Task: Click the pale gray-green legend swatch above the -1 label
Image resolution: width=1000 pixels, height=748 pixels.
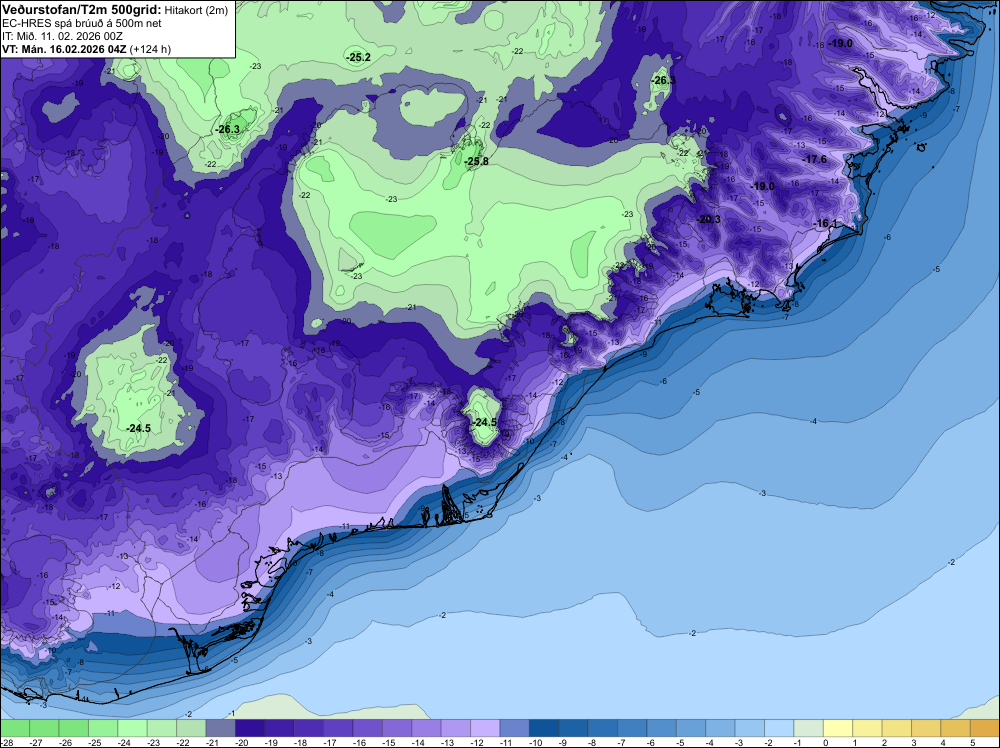Action: tap(809, 728)
